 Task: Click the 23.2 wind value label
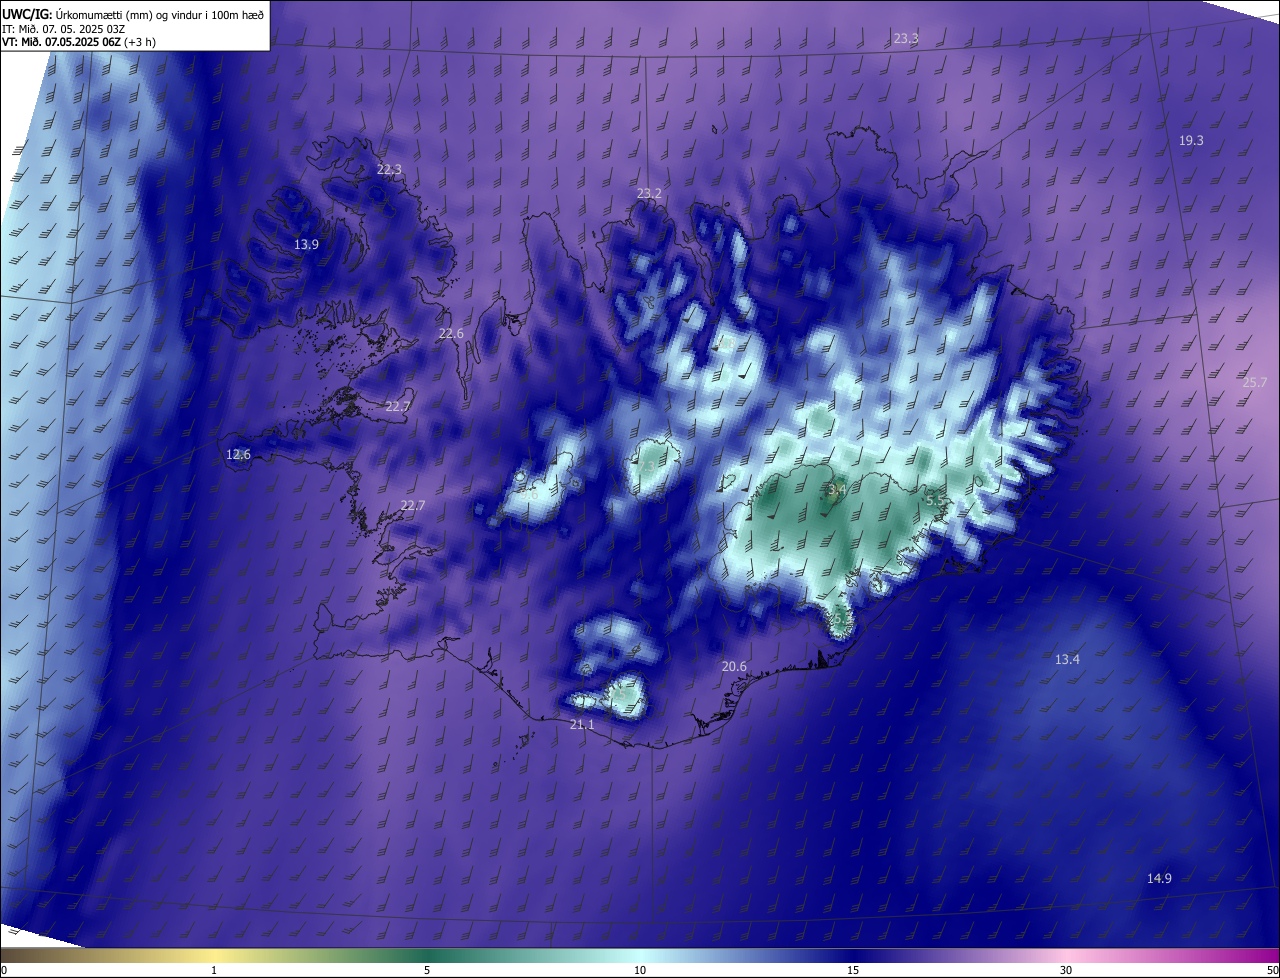click(x=649, y=193)
